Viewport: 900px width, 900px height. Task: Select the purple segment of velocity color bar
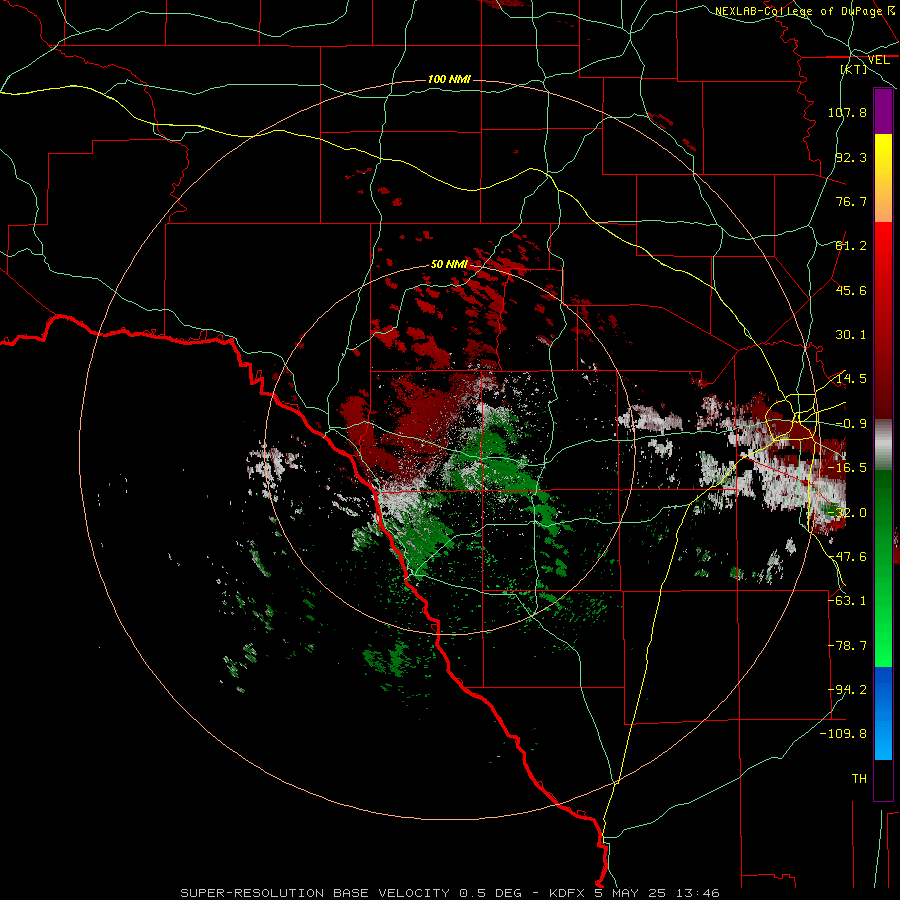pos(883,111)
